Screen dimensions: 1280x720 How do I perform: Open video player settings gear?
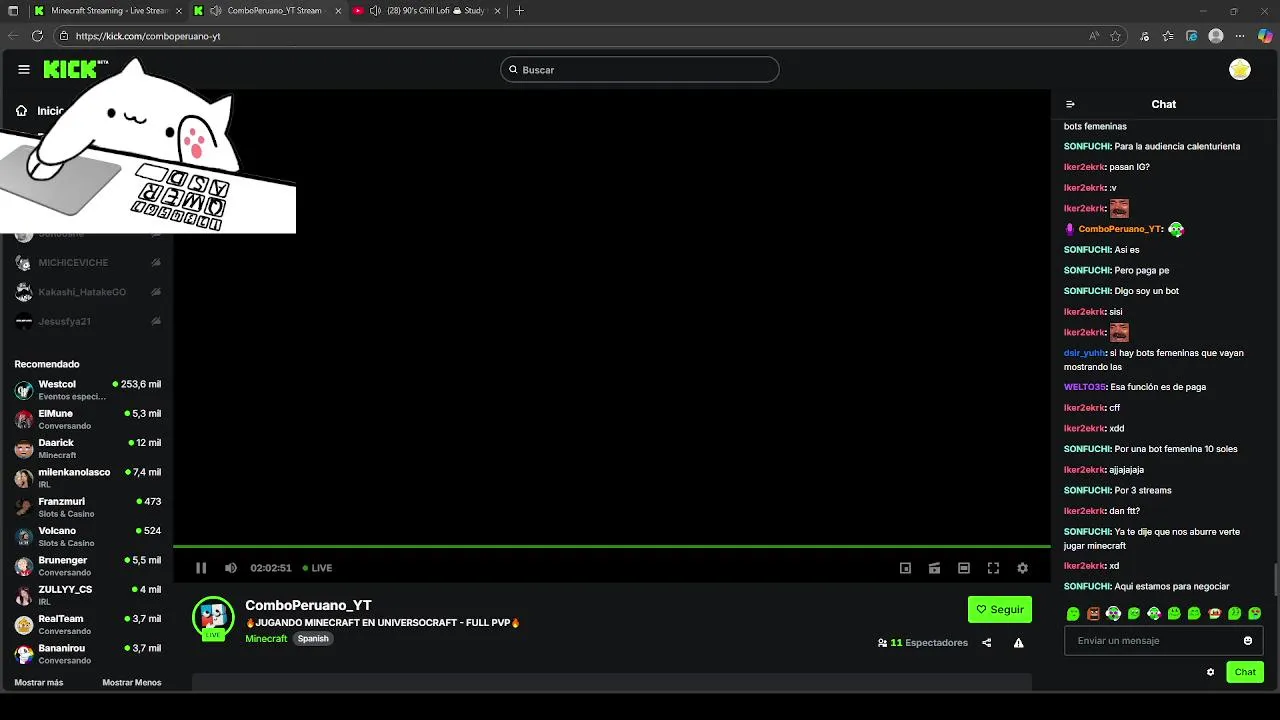point(1022,568)
